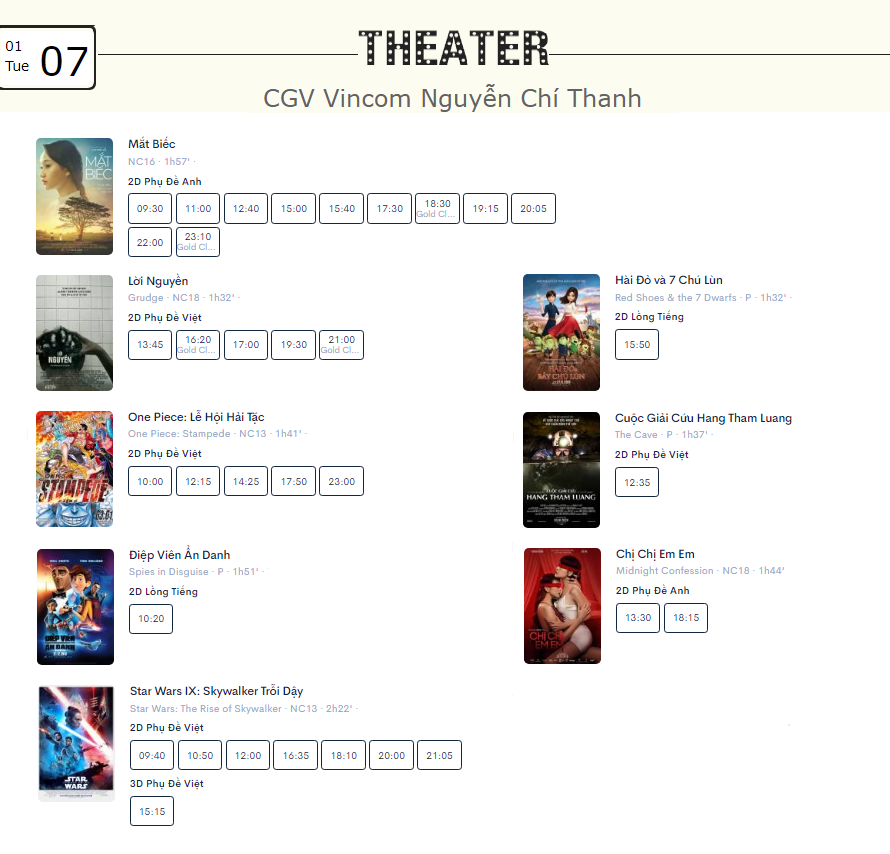Pick the 16:20 Gold Class Lời Nguyền showtime
Screen dimensions: 890x854
tap(198, 344)
